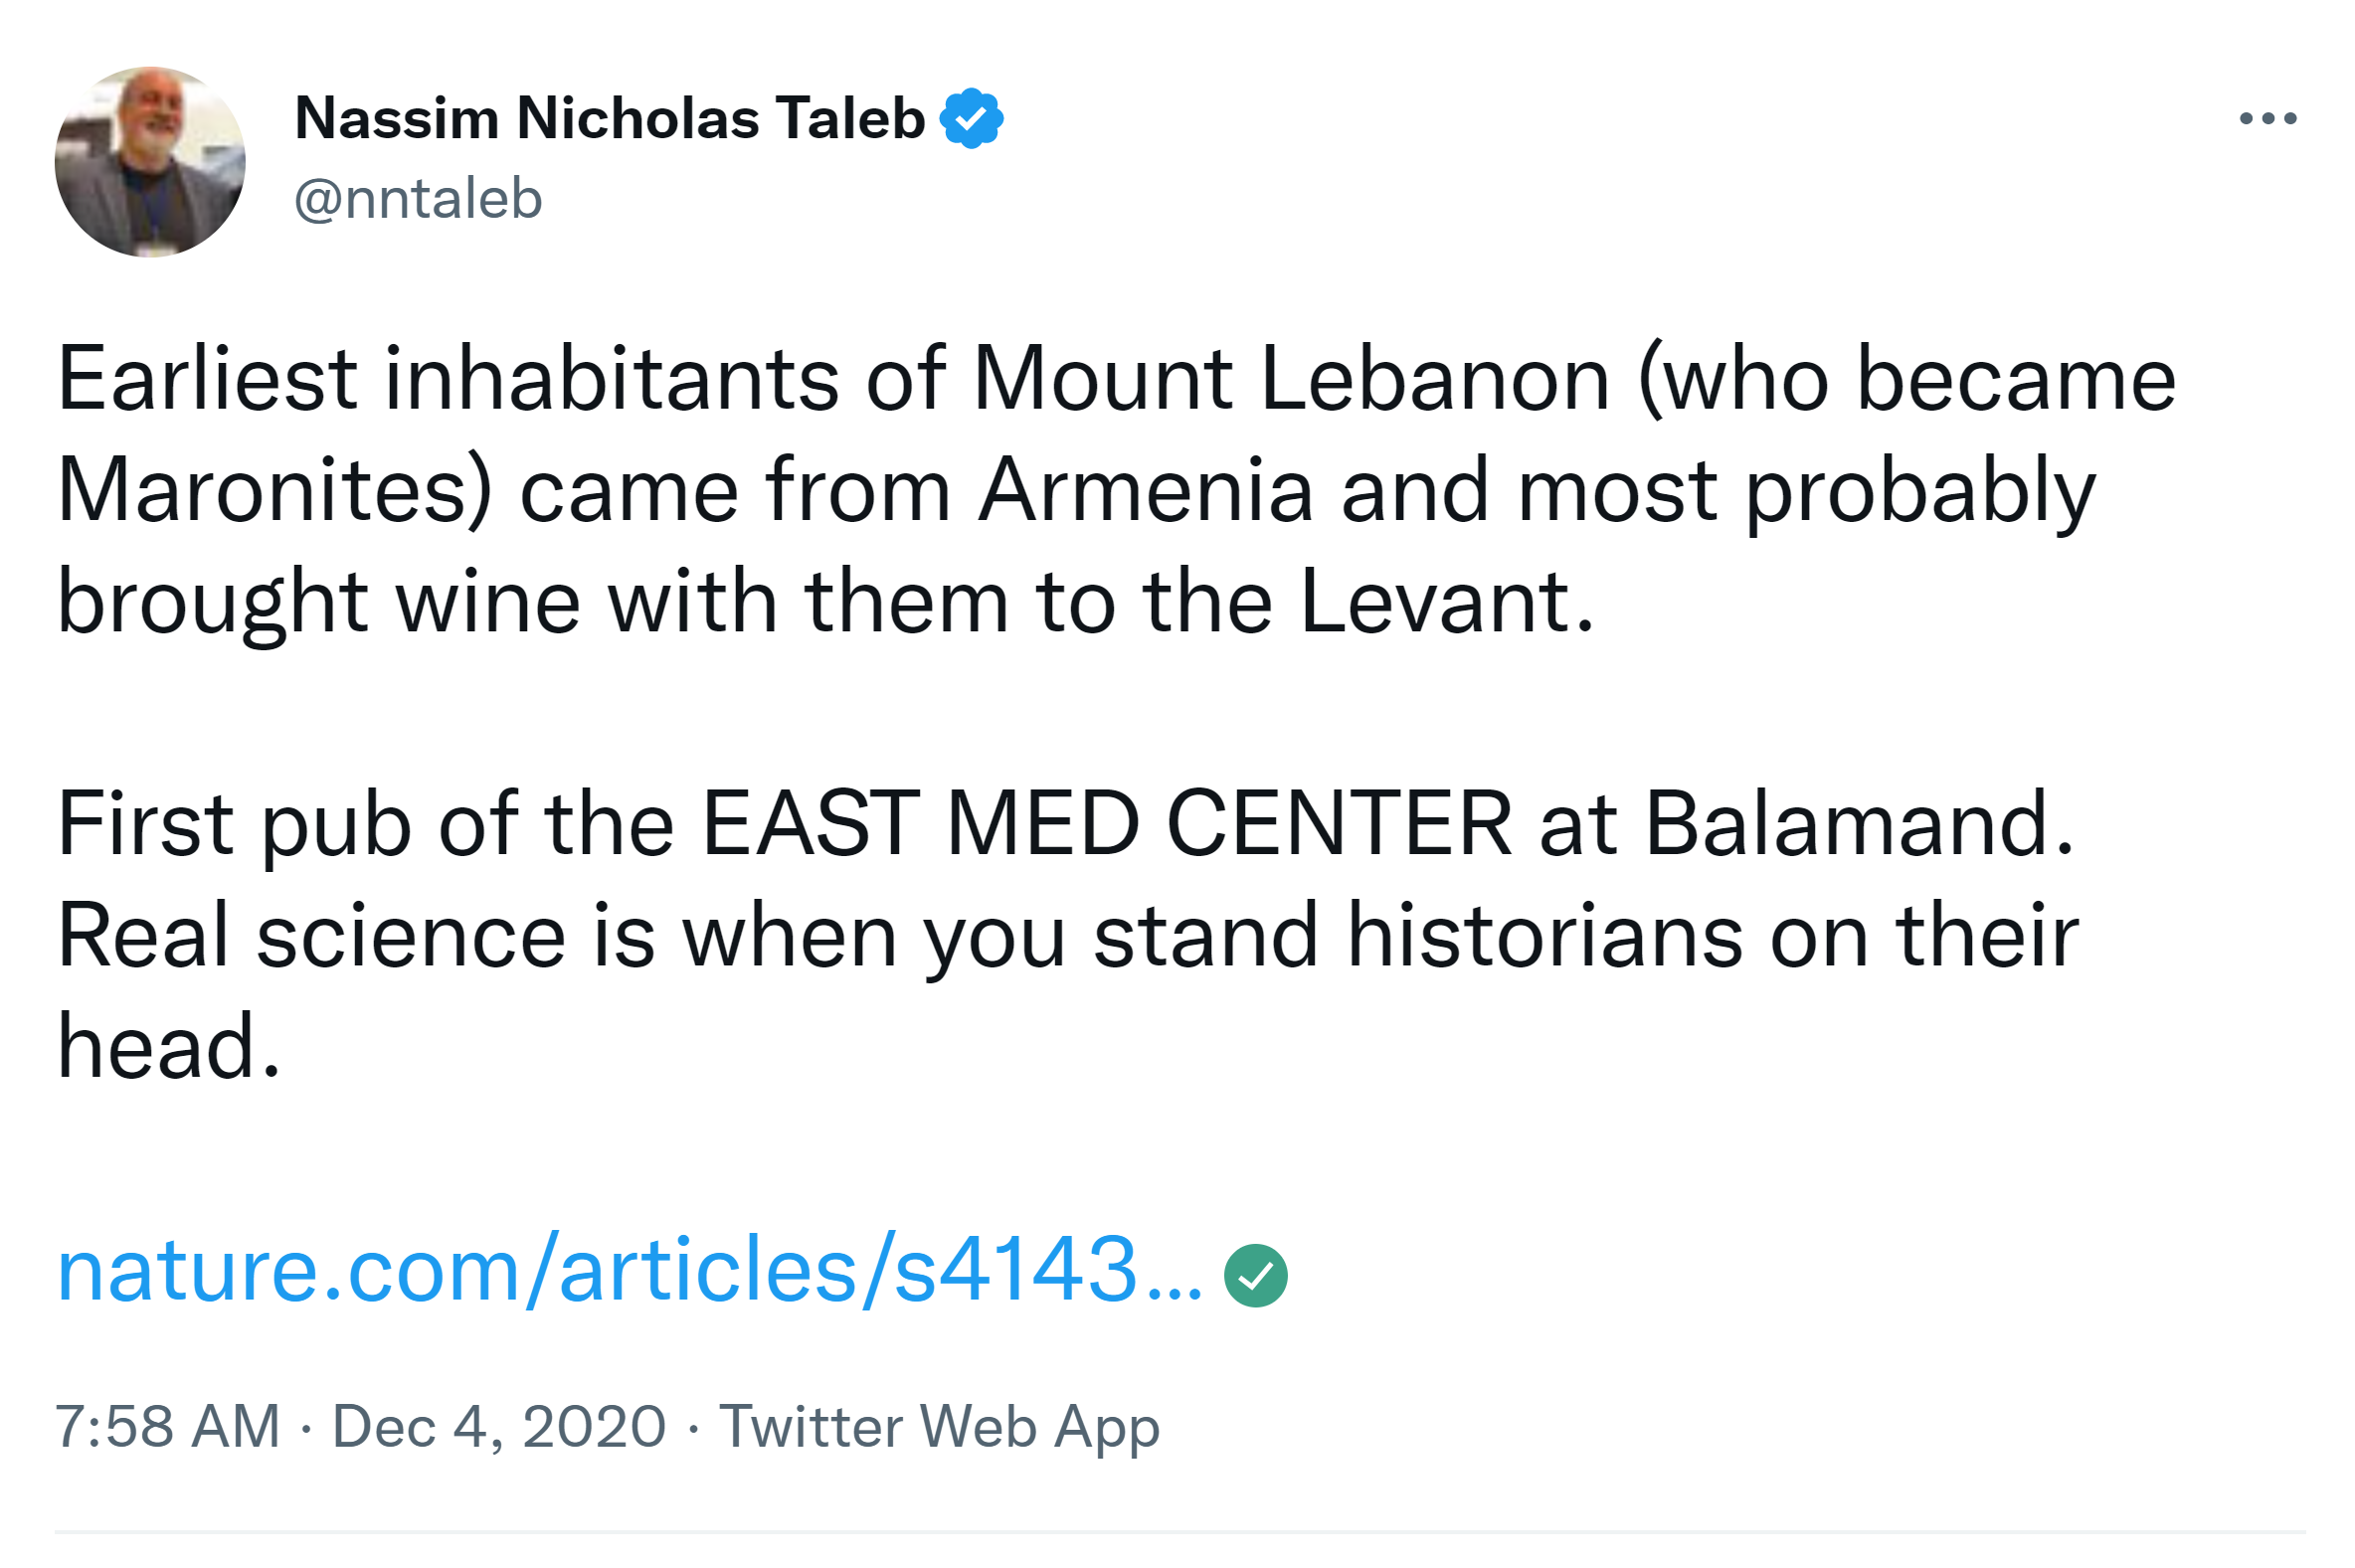Click the green checkmark beside the link
Image resolution: width=2355 pixels, height=1568 pixels.
pos(1255,1275)
